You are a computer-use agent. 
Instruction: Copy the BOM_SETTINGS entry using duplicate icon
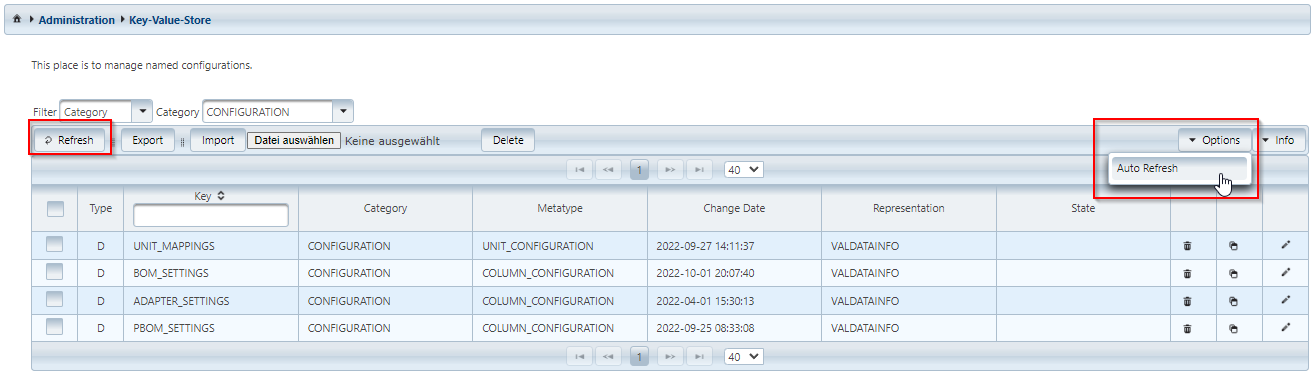point(1233,273)
